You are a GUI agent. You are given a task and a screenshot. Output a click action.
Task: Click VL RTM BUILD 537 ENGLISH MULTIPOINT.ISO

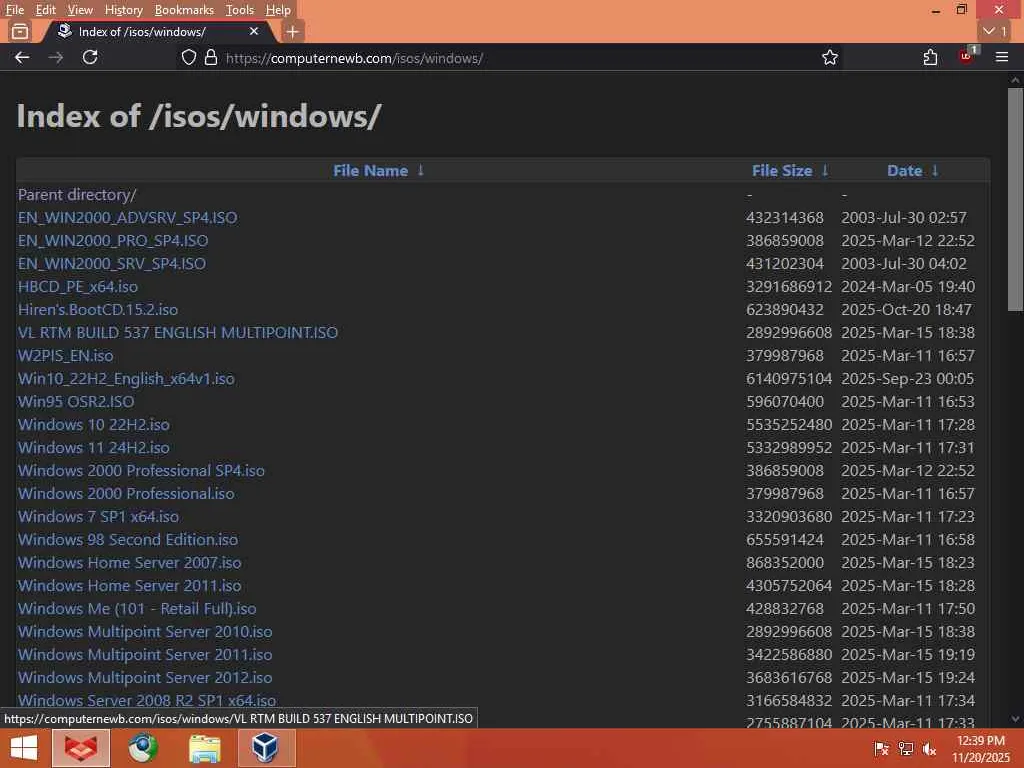178,332
